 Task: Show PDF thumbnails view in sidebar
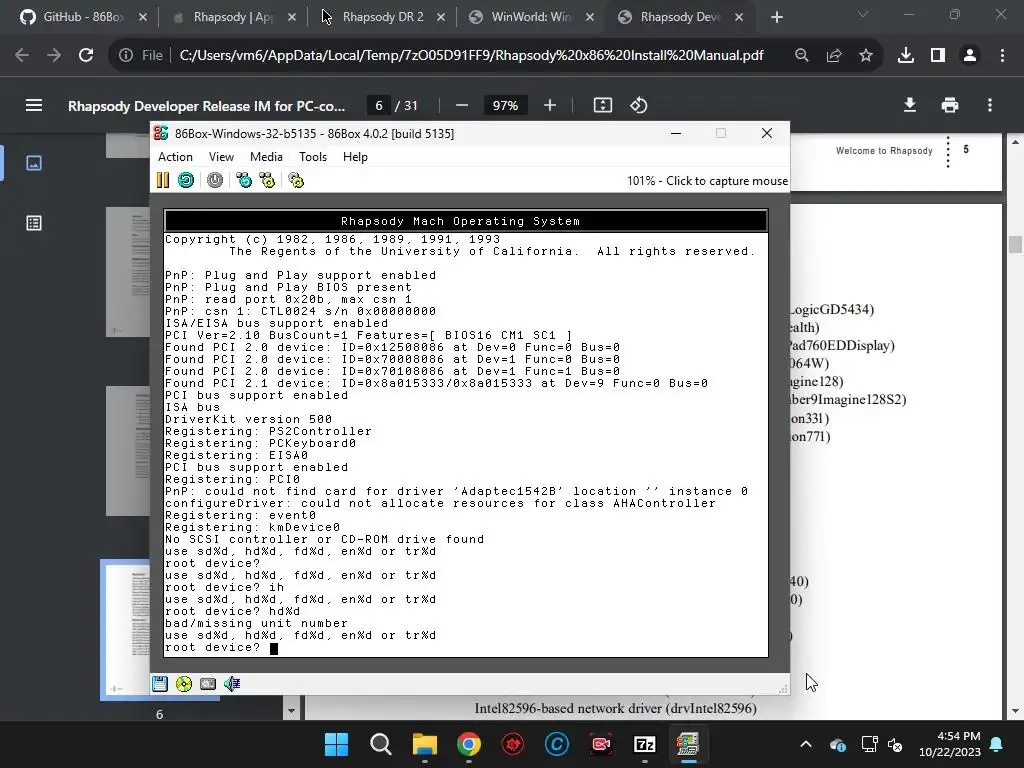[34, 163]
